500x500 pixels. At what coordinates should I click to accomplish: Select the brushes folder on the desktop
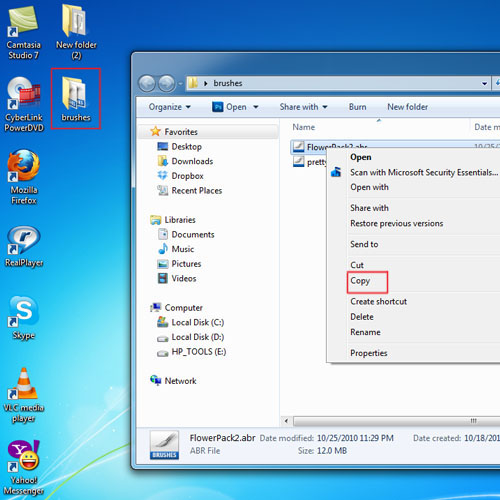(76, 99)
